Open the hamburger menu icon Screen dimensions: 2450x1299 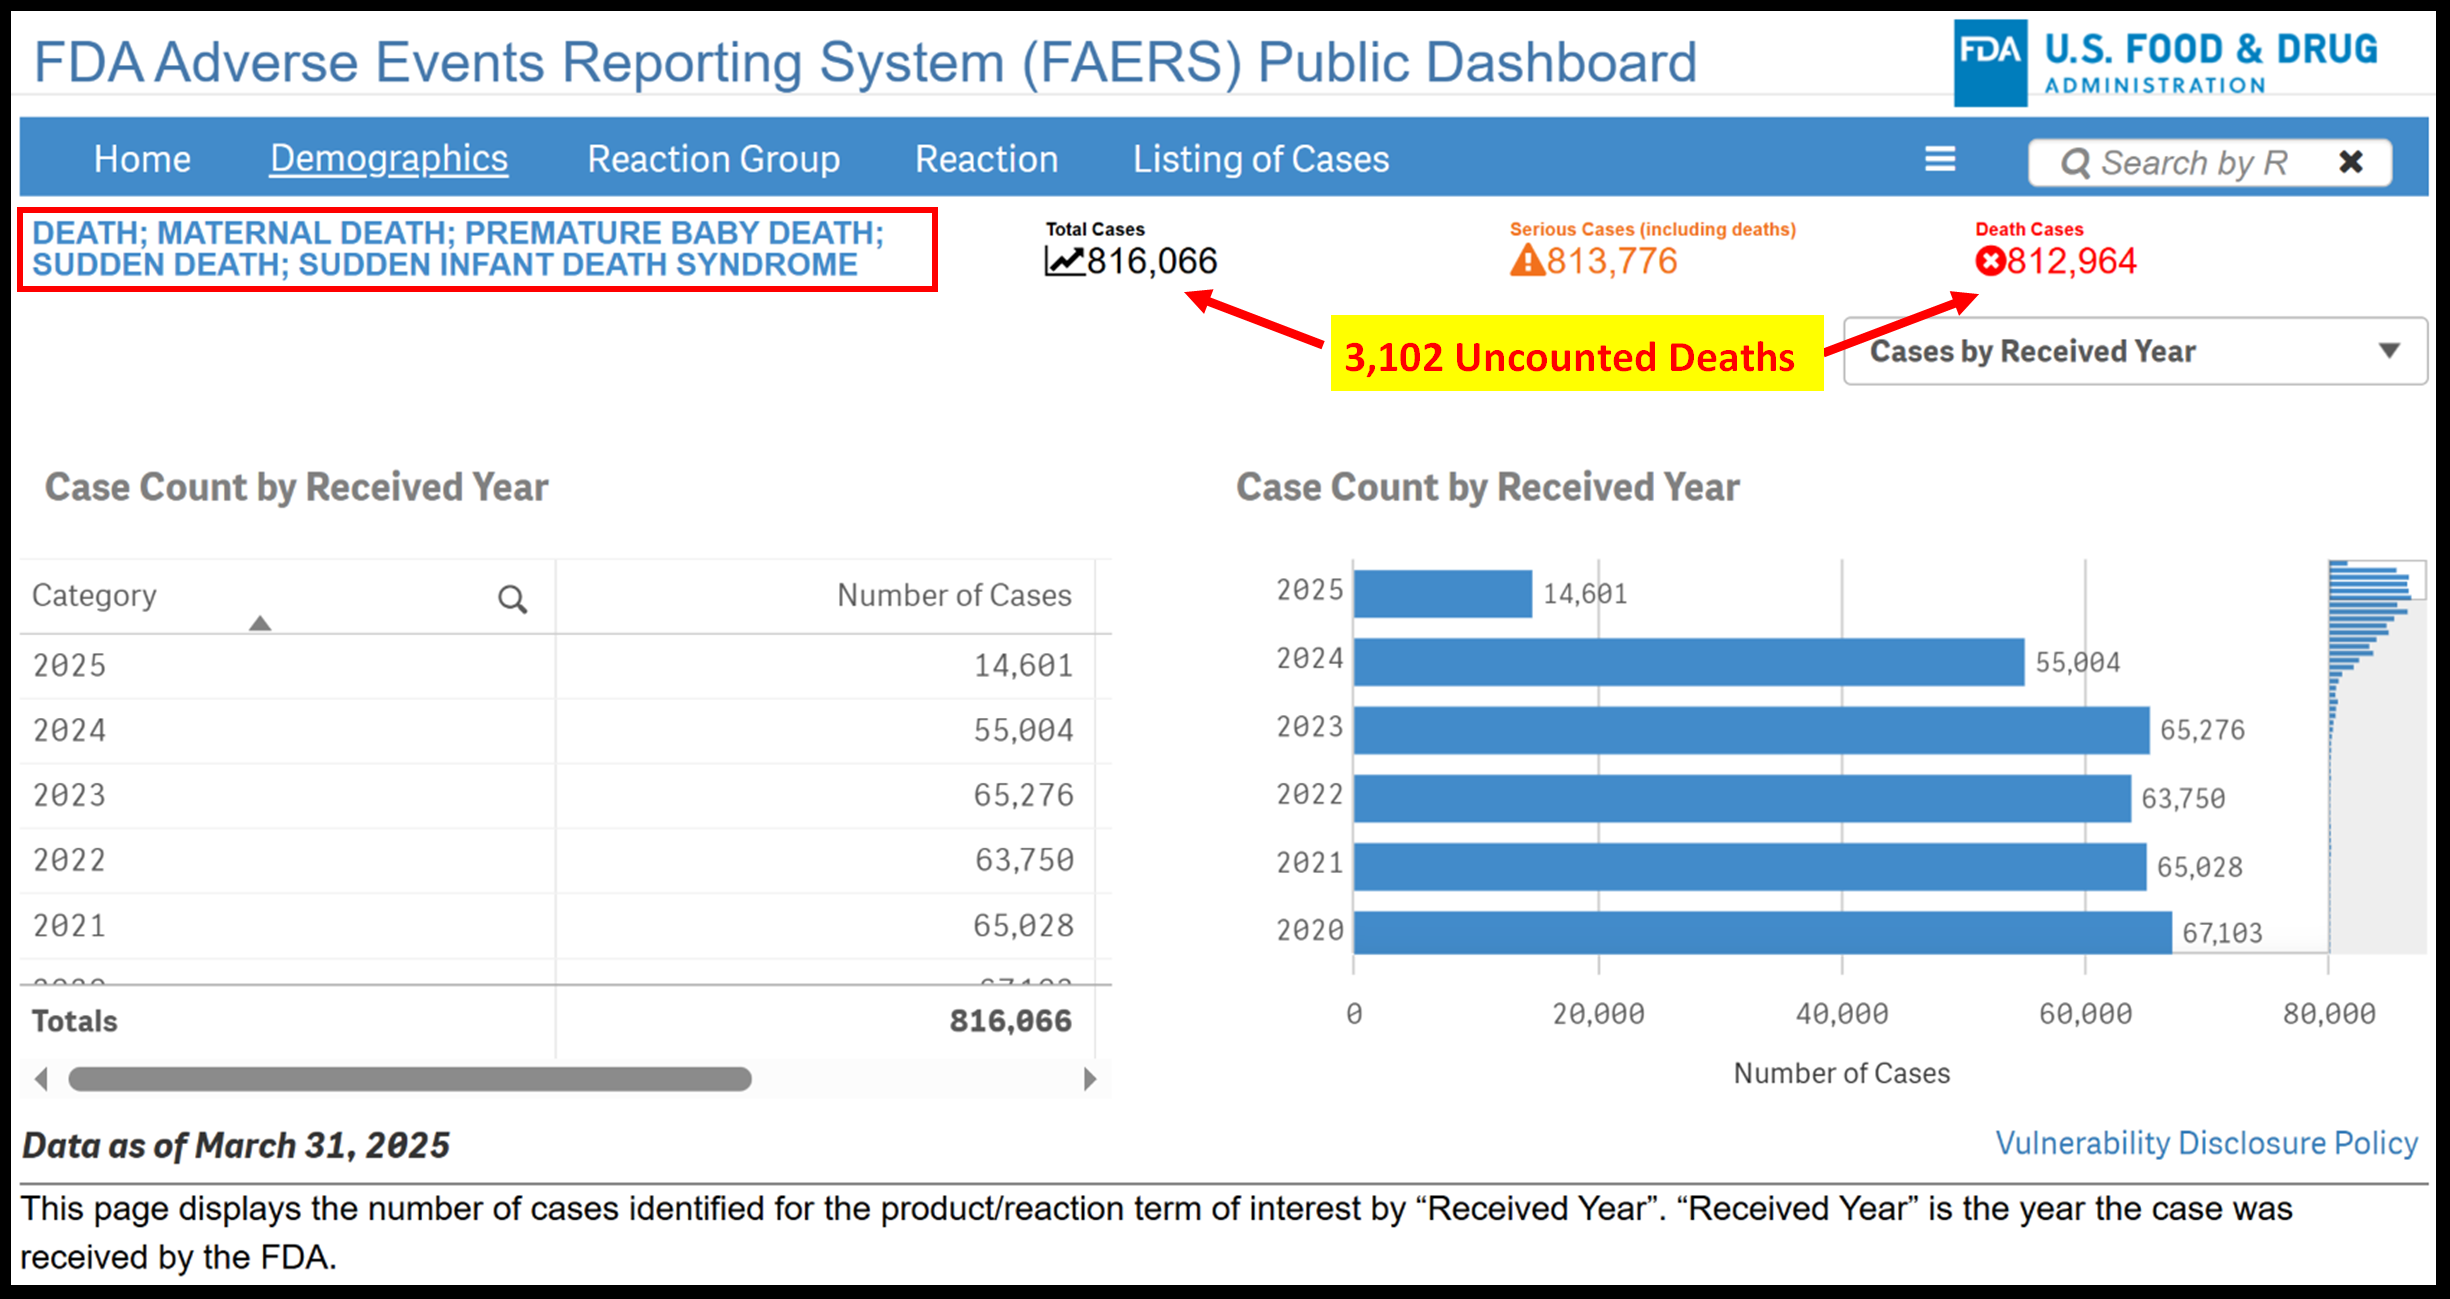(1940, 159)
